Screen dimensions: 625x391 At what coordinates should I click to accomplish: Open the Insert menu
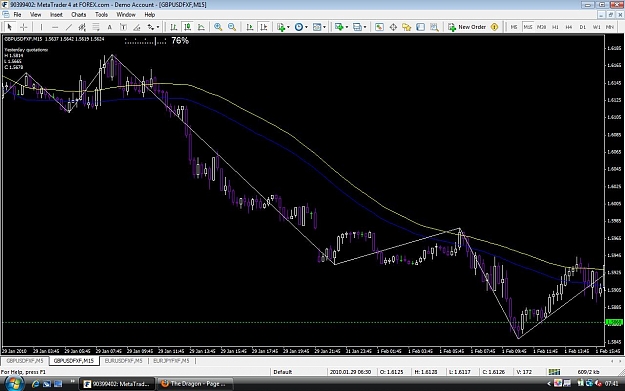[56, 14]
